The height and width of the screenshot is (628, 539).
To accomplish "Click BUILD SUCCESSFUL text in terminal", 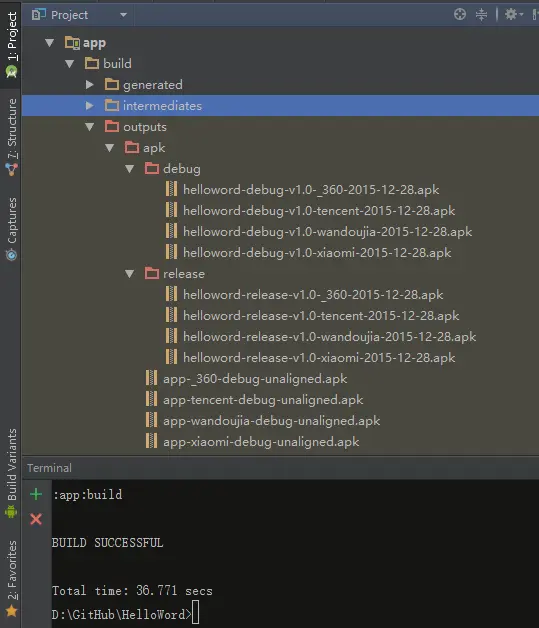I will point(107,543).
